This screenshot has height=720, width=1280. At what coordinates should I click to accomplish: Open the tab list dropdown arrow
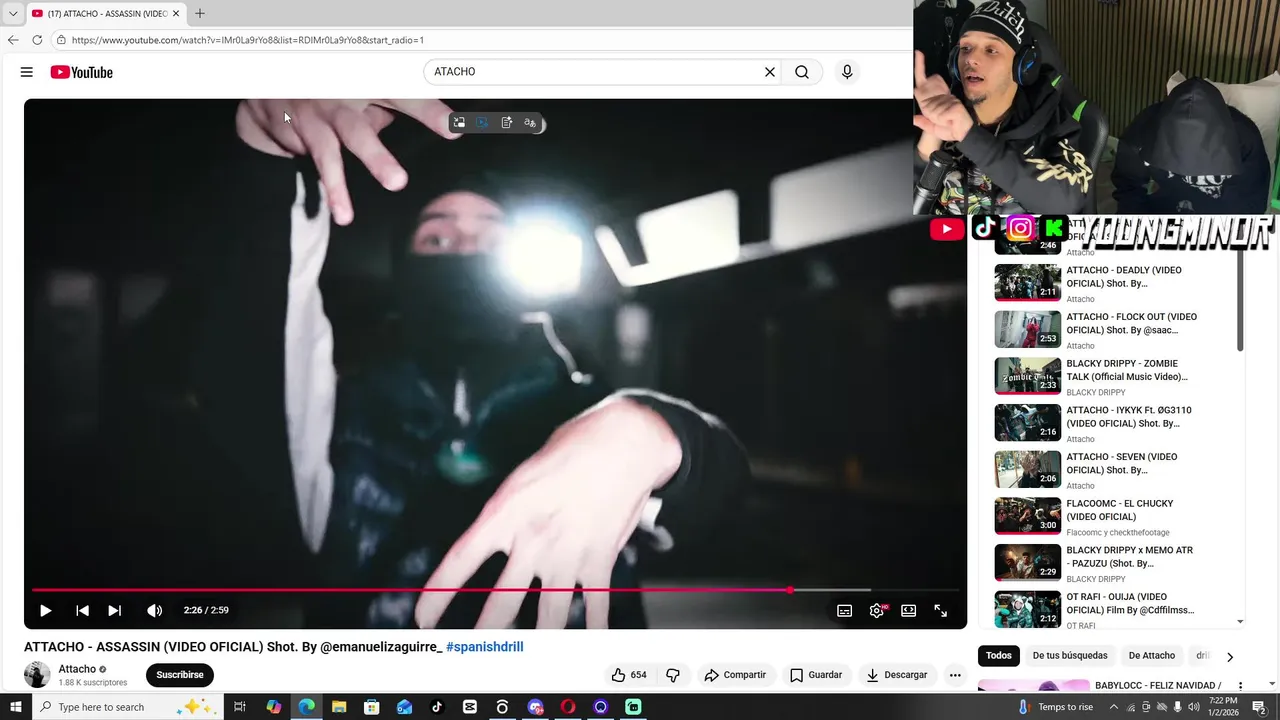12,13
